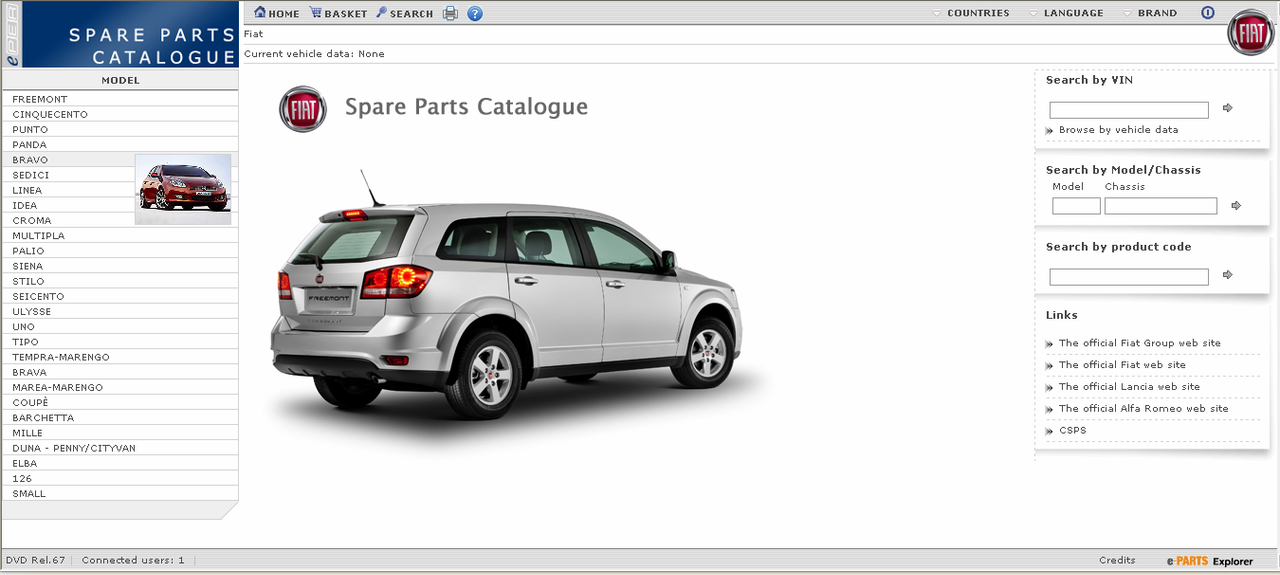Select MAREA-MARENGO model
The image size is (1280, 575).
coord(119,387)
